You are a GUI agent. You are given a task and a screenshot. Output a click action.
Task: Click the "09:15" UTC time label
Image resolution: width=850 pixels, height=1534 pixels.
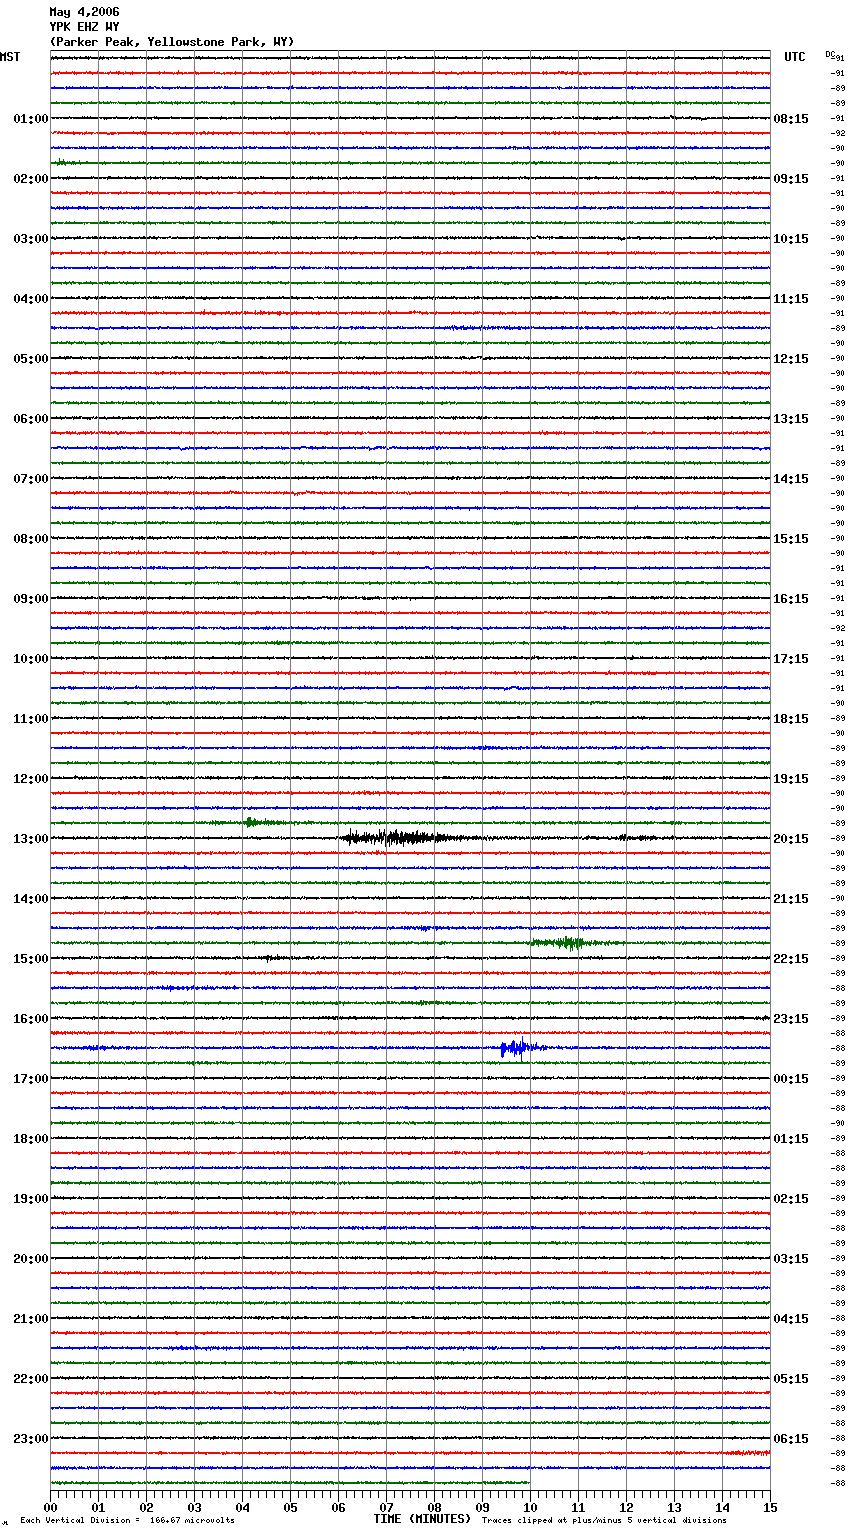[x=791, y=179]
